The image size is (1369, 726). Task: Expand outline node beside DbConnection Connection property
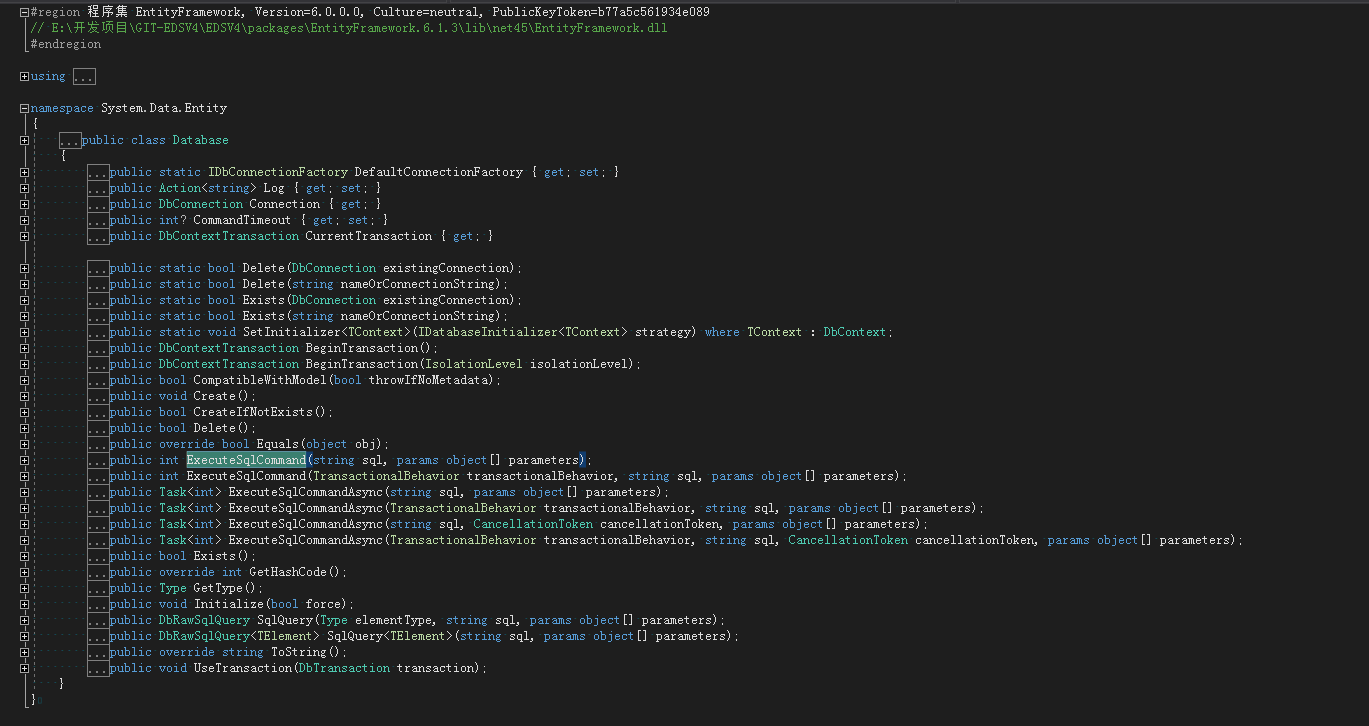pos(24,204)
